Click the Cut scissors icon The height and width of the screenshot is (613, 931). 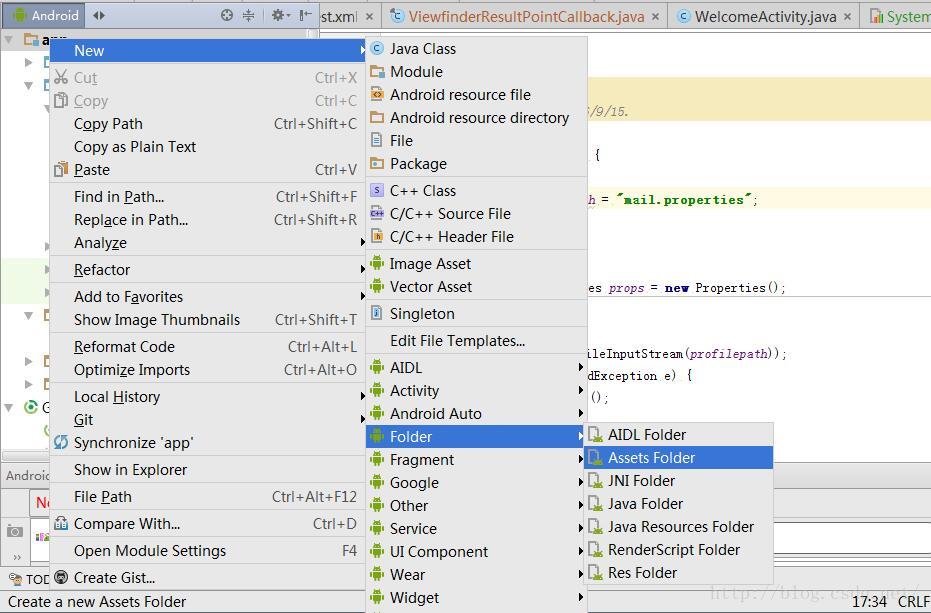(x=61, y=77)
